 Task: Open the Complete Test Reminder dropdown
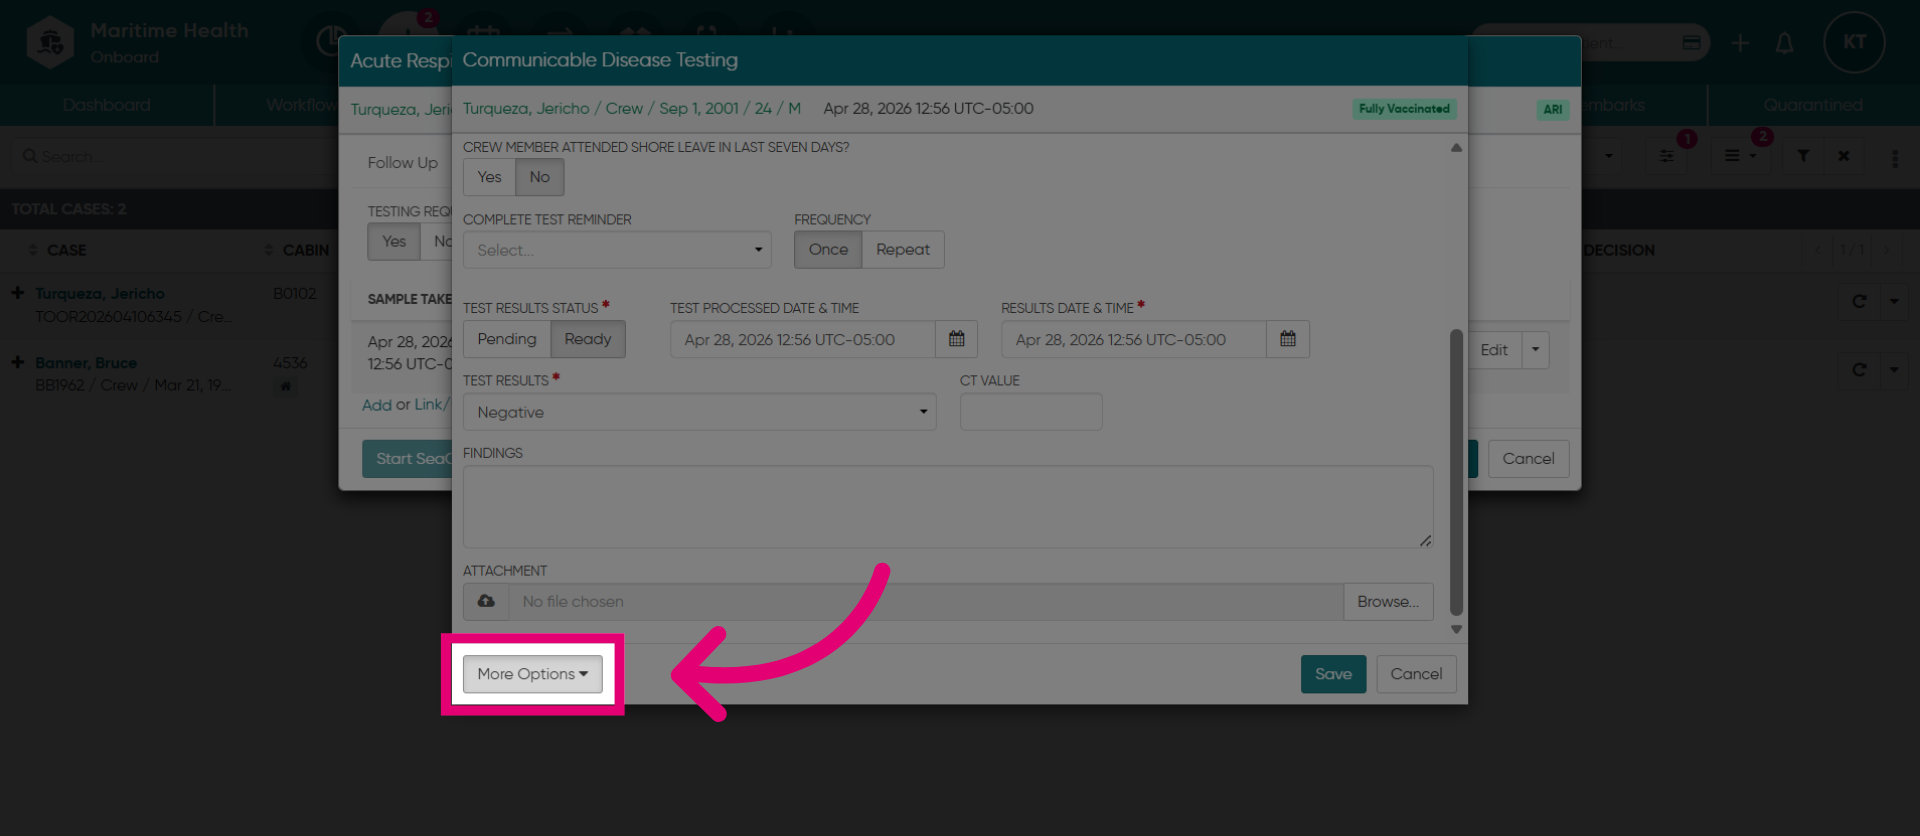[x=617, y=250]
